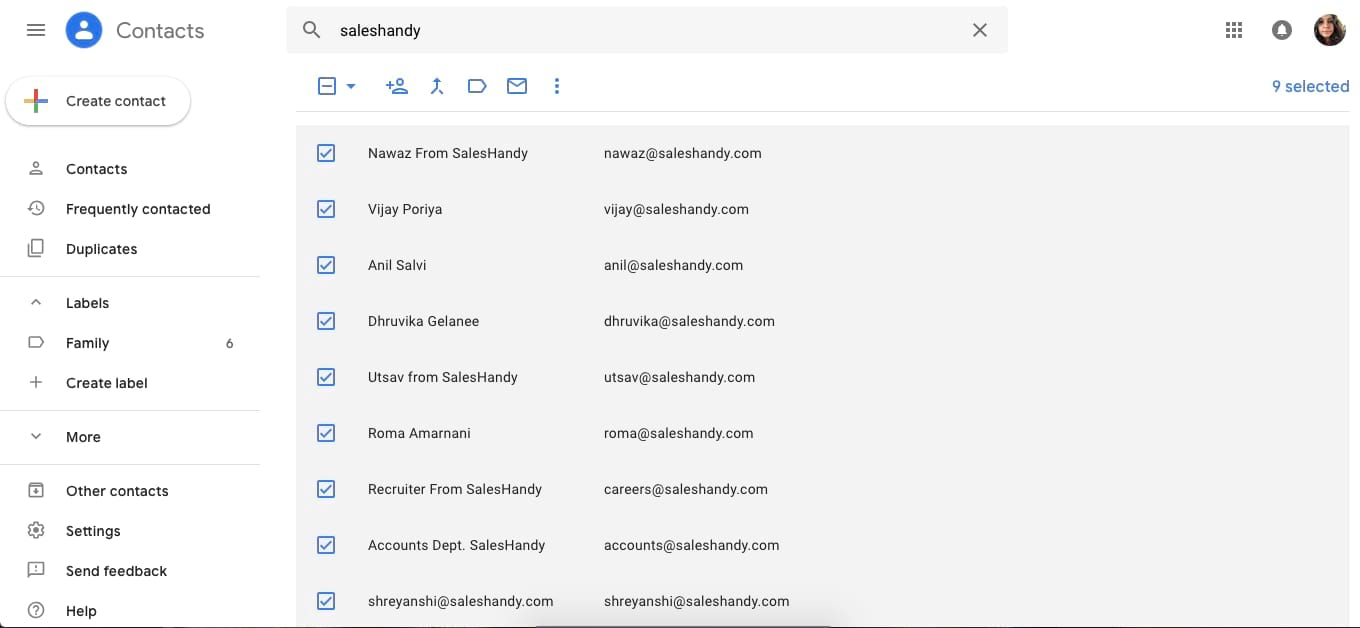Click the Contacts logo icon
Image resolution: width=1360 pixels, height=628 pixels.
click(84, 30)
